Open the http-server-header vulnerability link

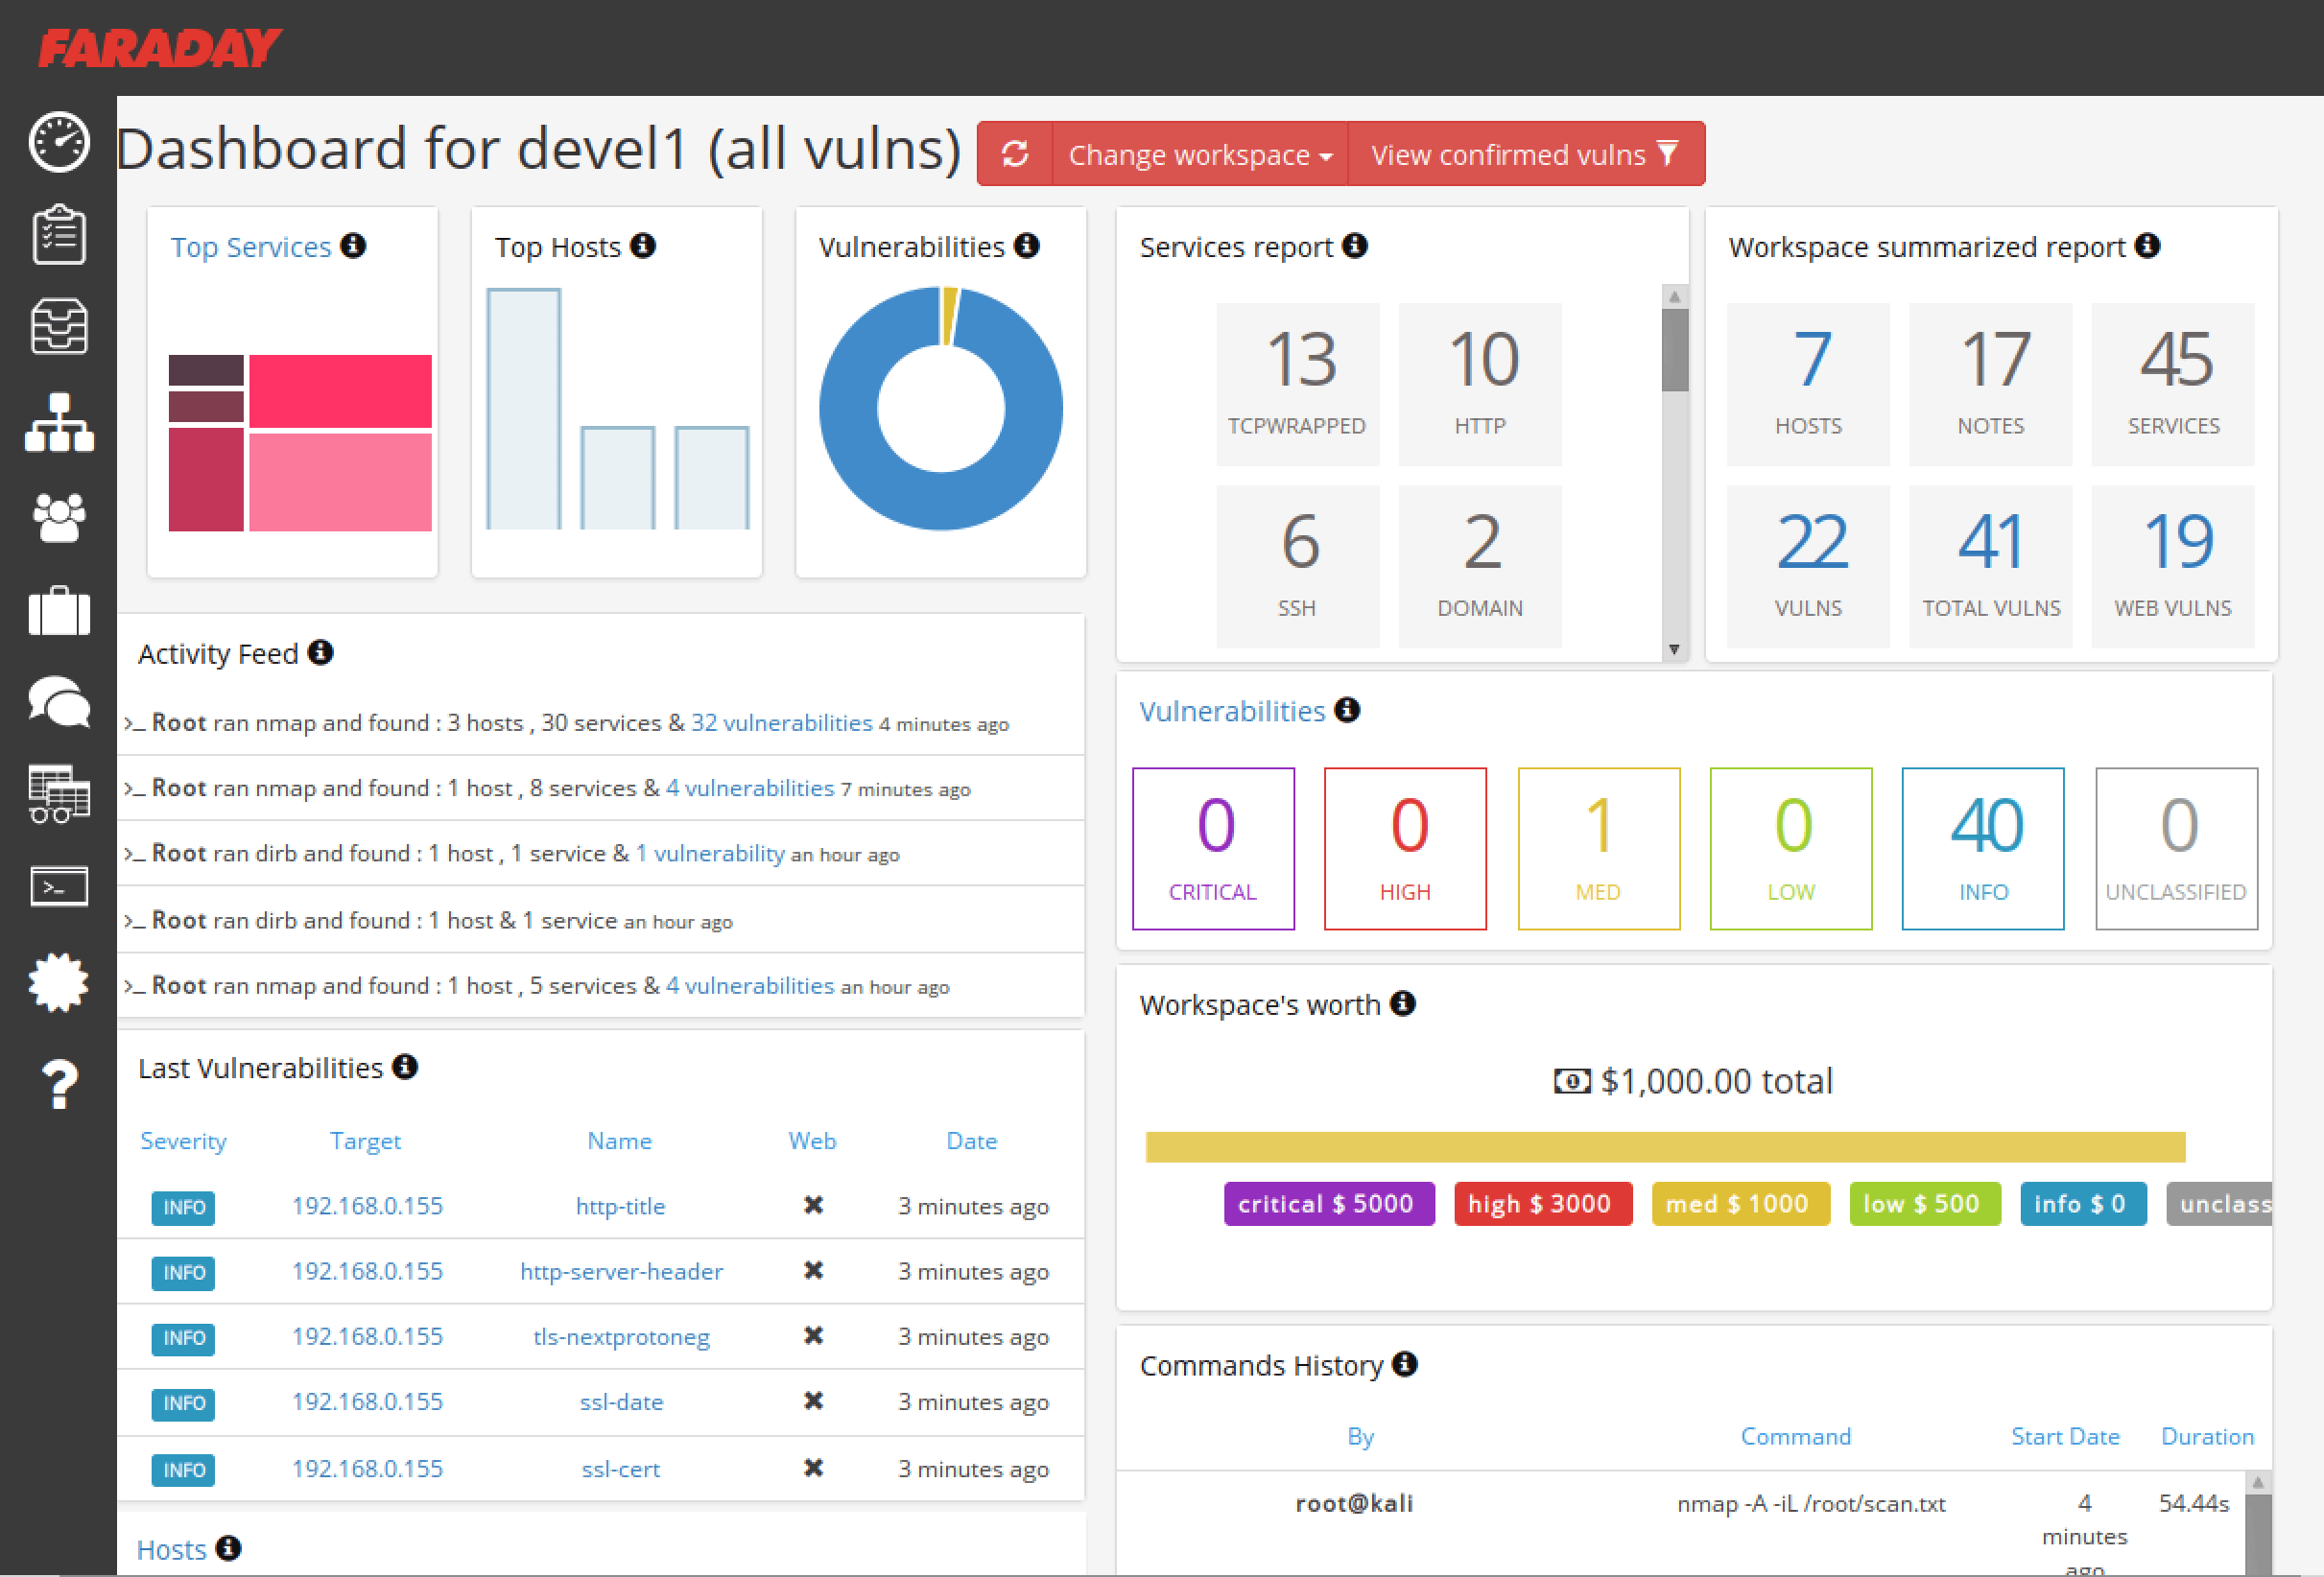tap(621, 1271)
